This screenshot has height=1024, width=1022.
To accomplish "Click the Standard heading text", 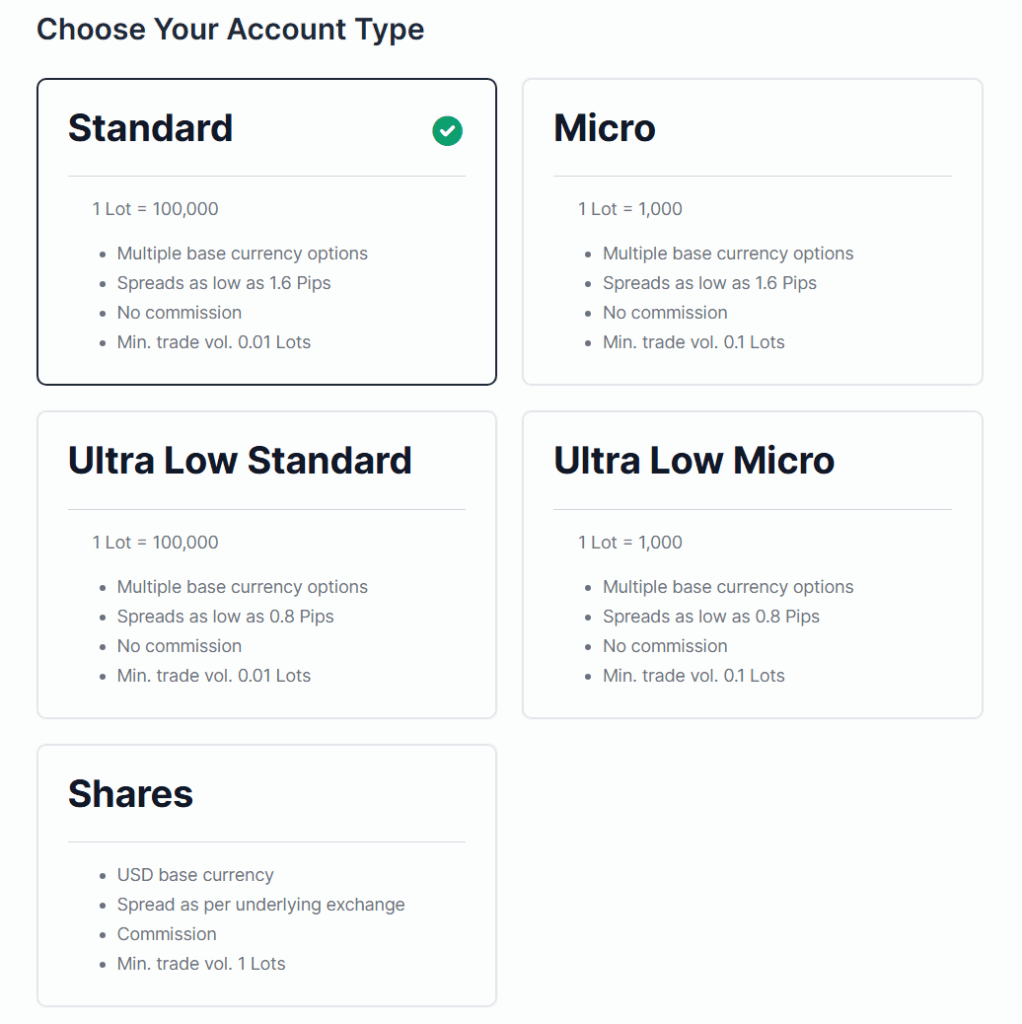I will 150,127.
